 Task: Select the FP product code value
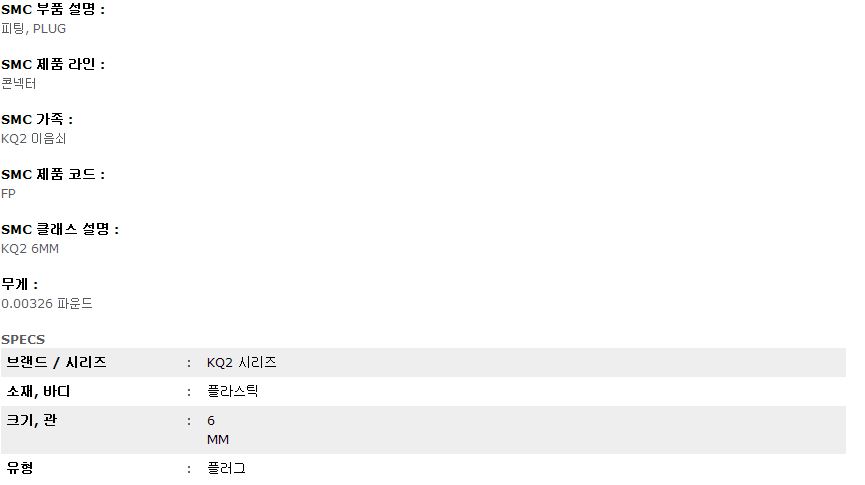[x=8, y=194]
